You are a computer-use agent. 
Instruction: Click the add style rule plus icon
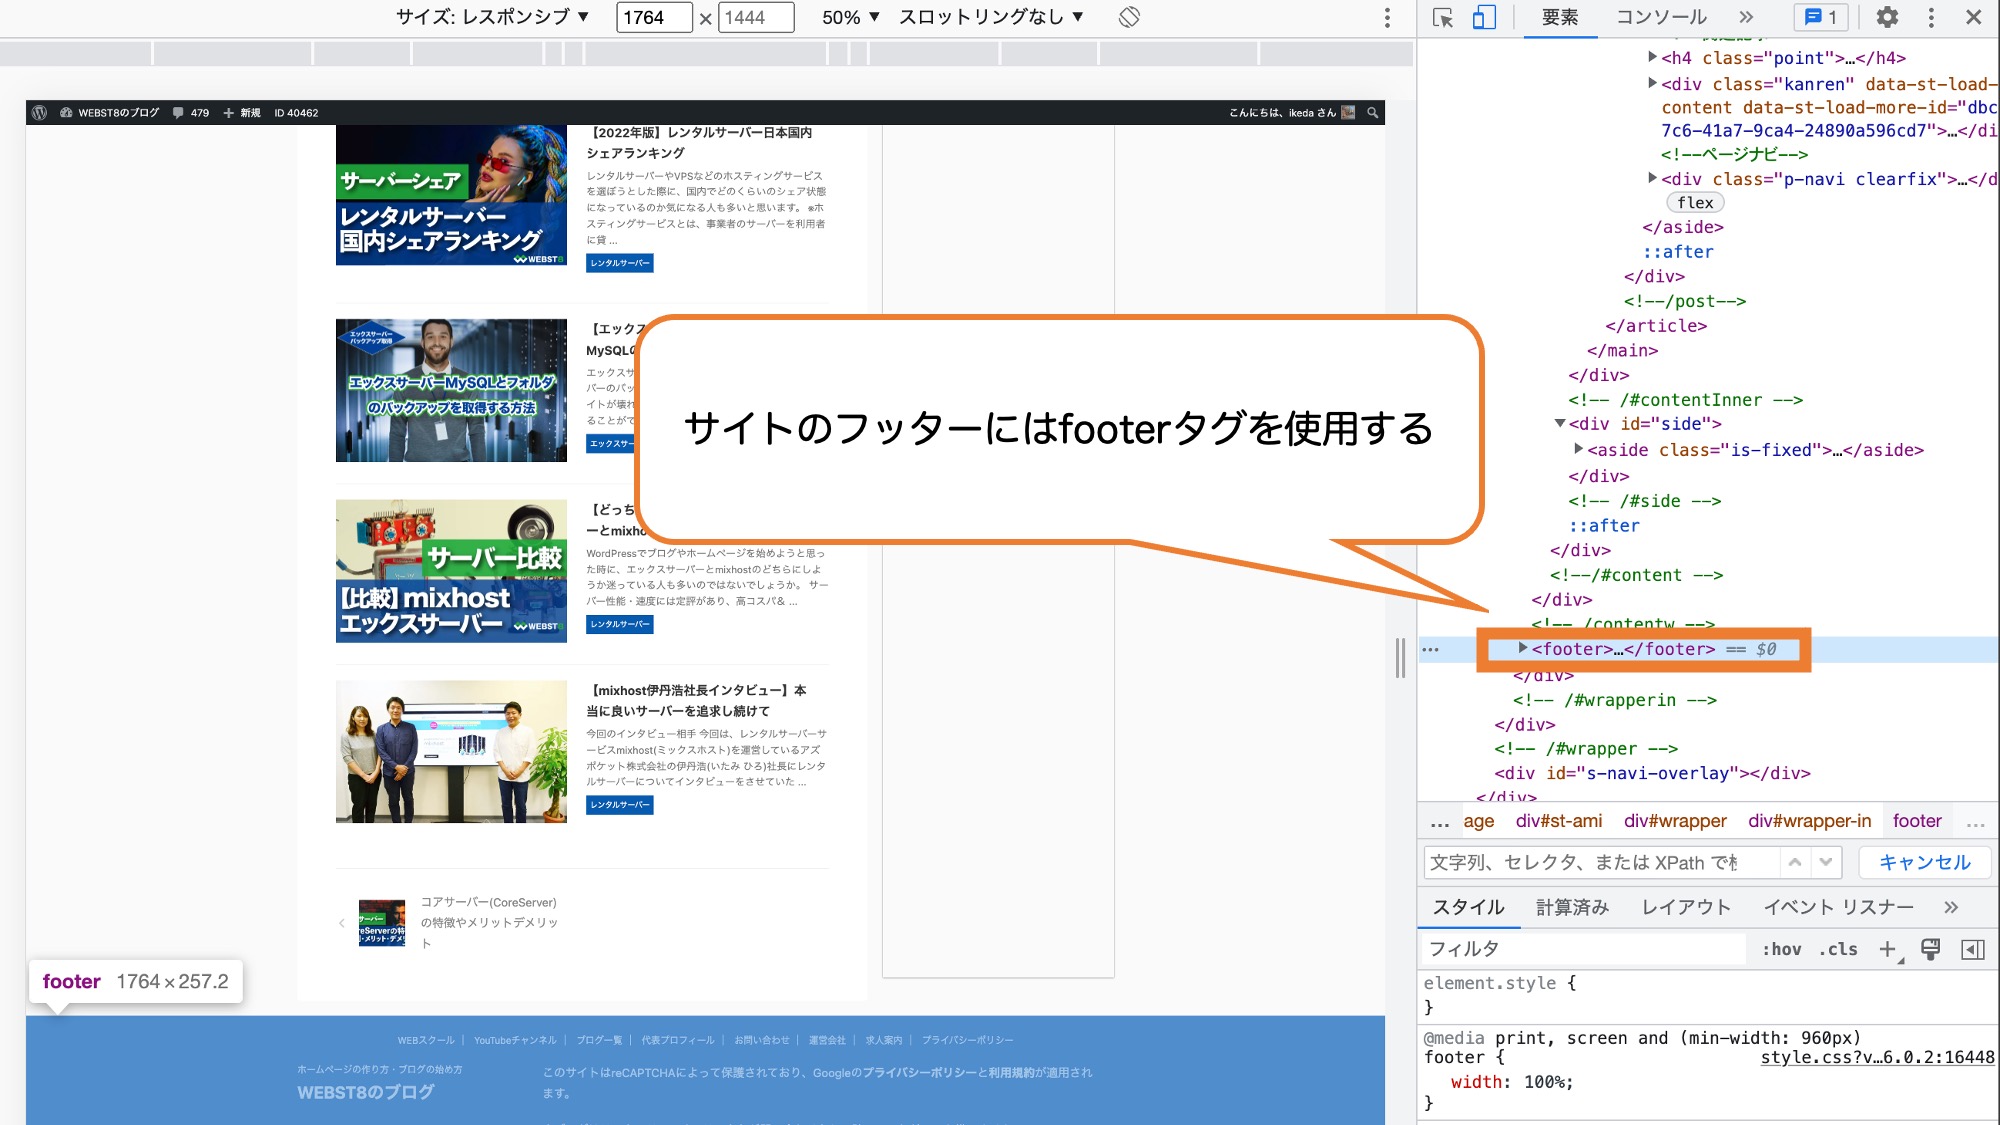click(1889, 949)
